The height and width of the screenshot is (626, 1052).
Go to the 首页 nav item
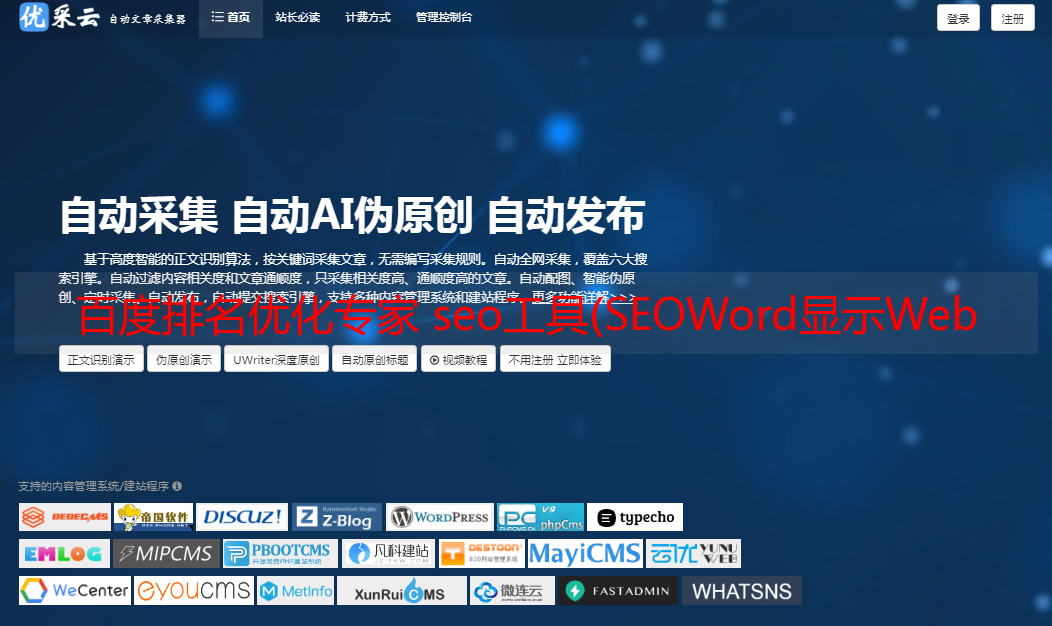pyautogui.click(x=231, y=17)
